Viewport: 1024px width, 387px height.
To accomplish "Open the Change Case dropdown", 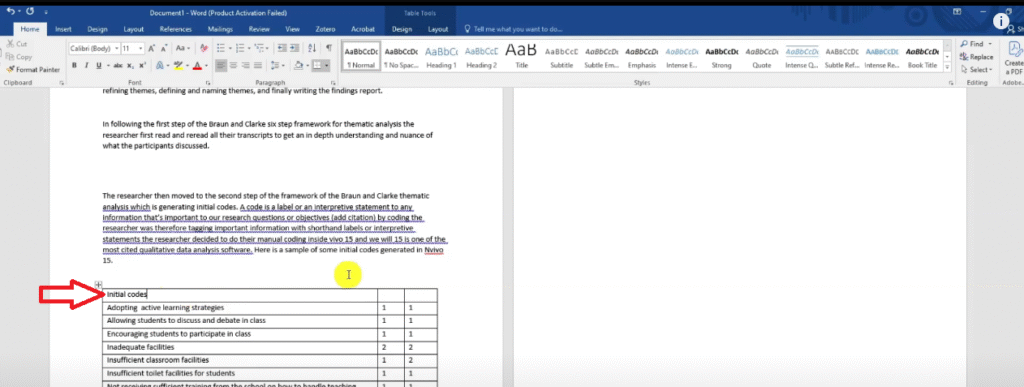I will point(184,48).
